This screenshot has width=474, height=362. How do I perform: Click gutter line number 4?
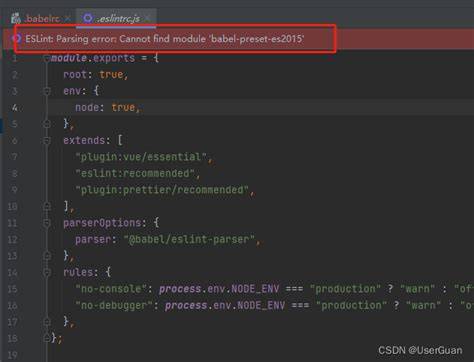point(14,108)
